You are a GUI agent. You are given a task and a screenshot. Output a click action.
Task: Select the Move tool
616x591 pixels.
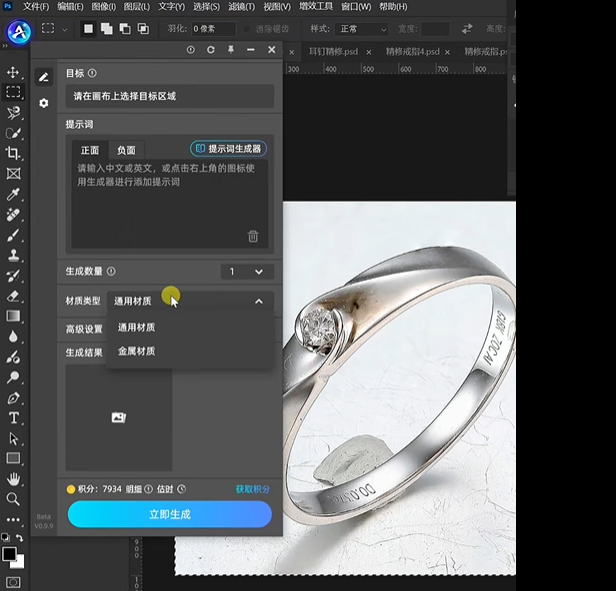13,72
